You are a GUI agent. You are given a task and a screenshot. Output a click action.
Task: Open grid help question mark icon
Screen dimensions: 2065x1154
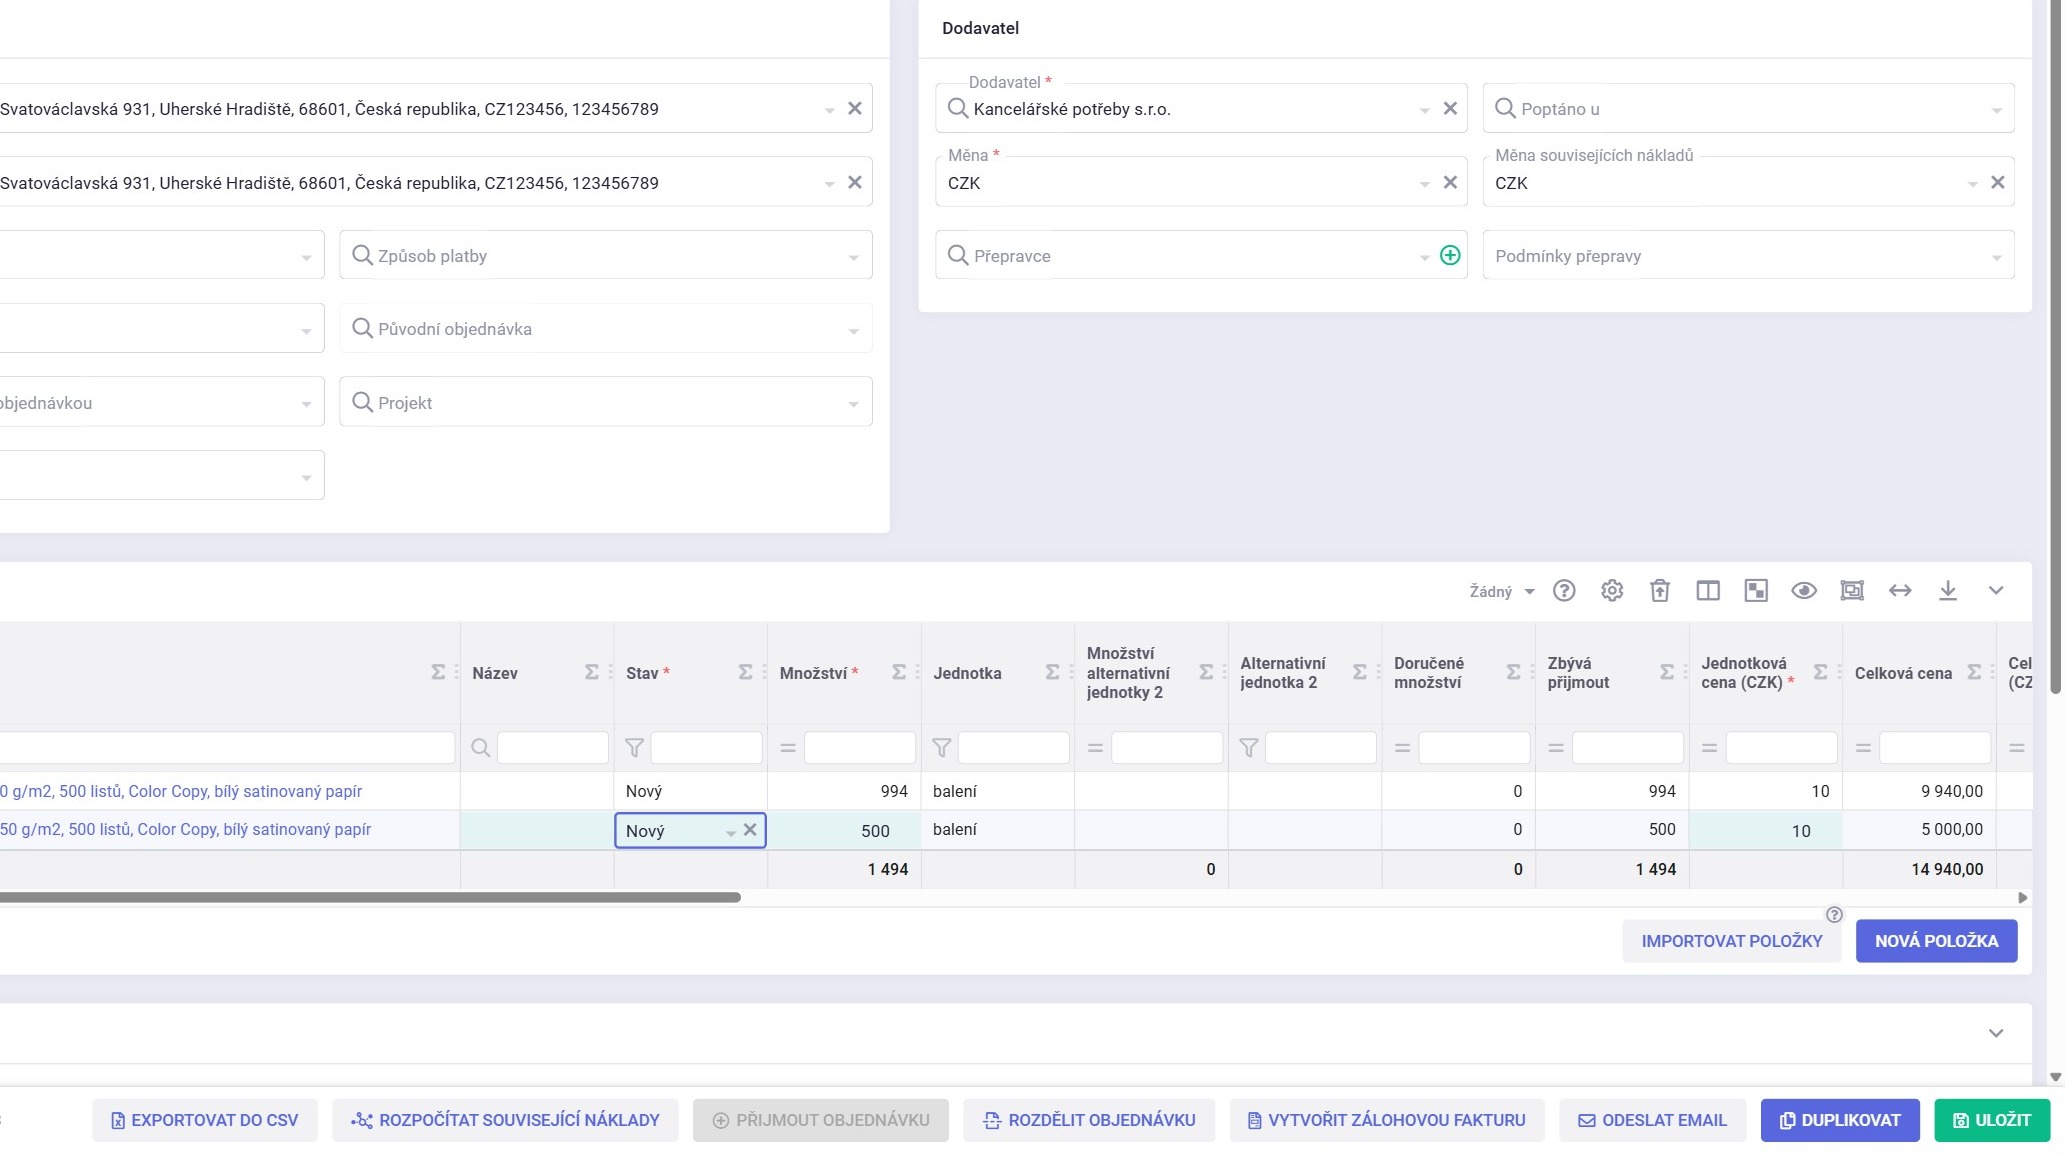[1564, 591]
